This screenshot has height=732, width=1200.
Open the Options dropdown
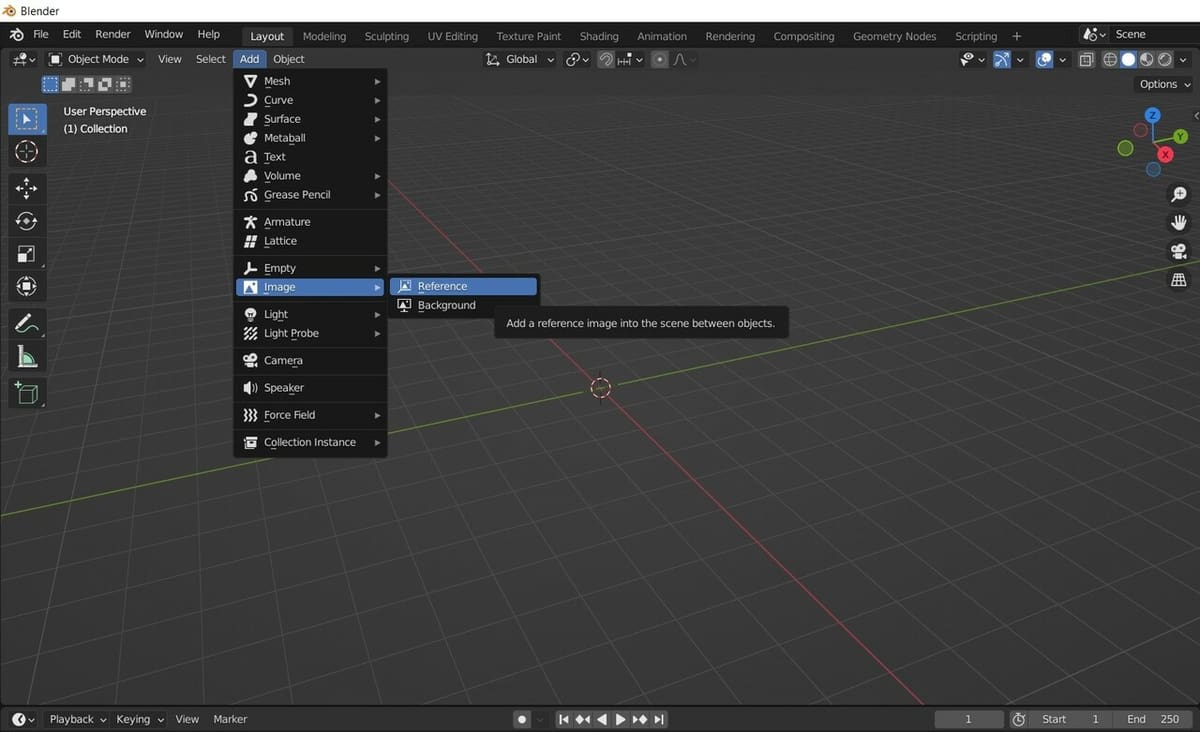pyautogui.click(x=1164, y=84)
